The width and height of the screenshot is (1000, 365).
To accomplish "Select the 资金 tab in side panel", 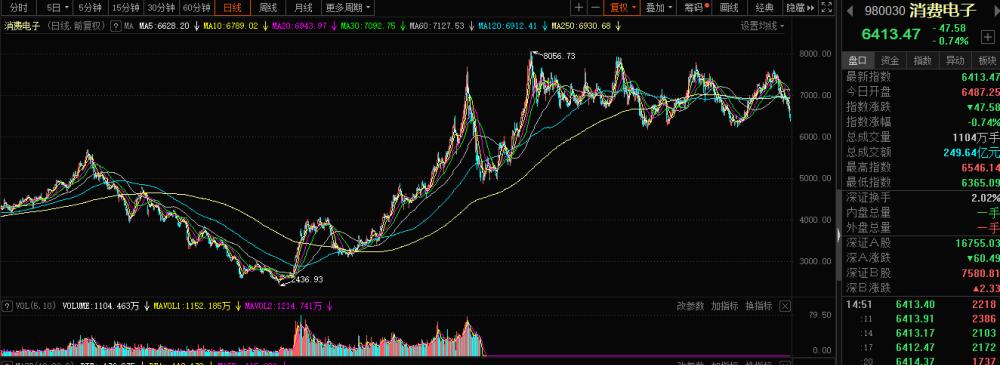I will tap(890, 61).
